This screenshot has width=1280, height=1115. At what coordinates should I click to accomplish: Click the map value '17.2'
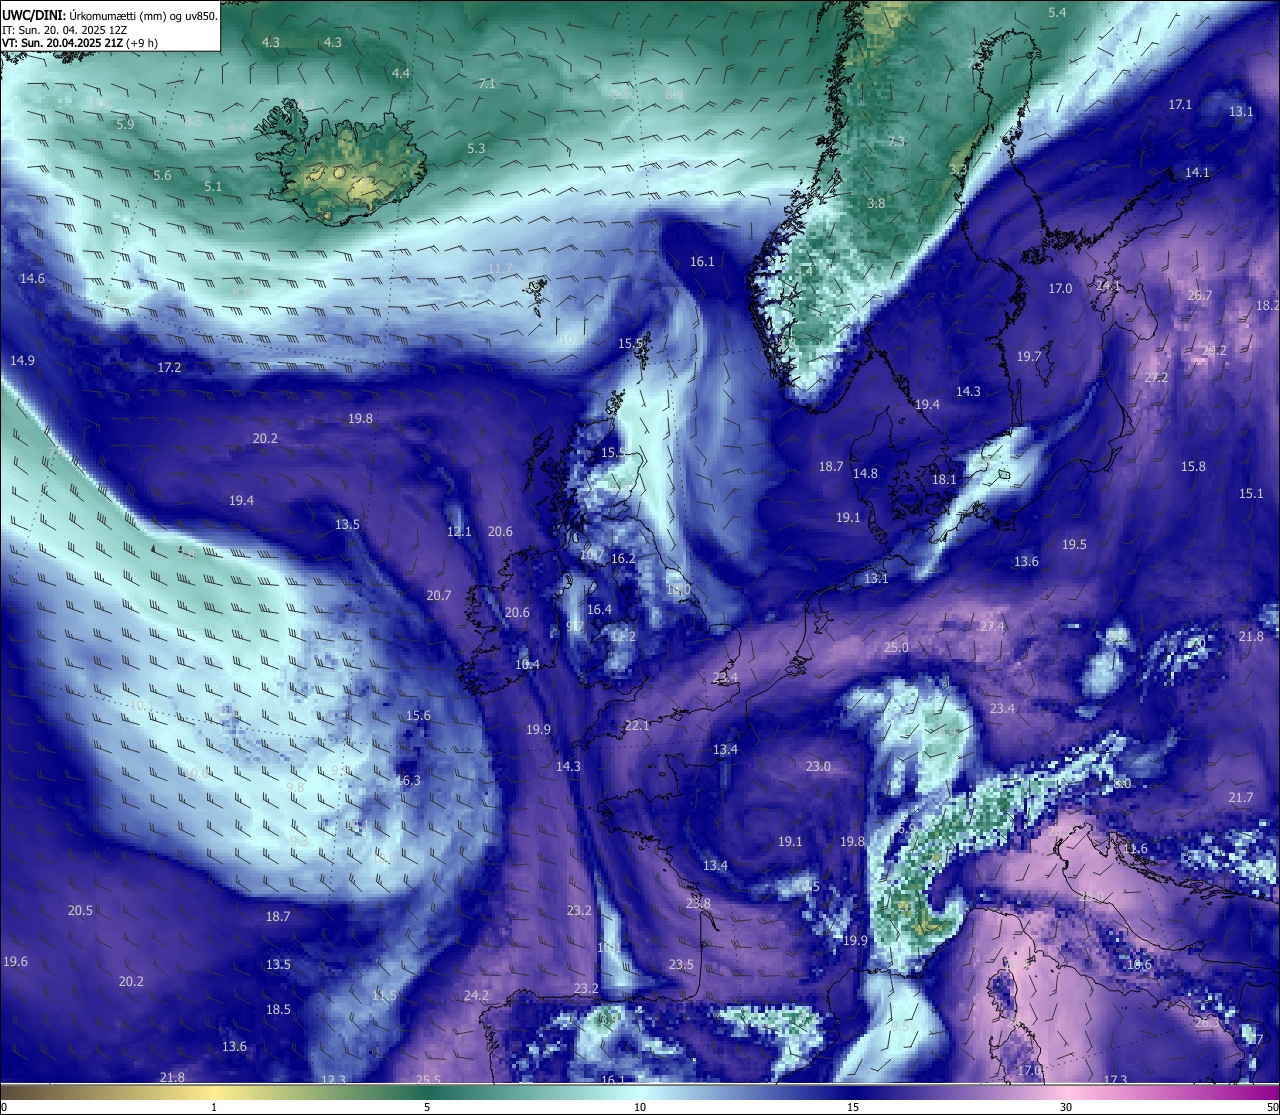coord(169,368)
